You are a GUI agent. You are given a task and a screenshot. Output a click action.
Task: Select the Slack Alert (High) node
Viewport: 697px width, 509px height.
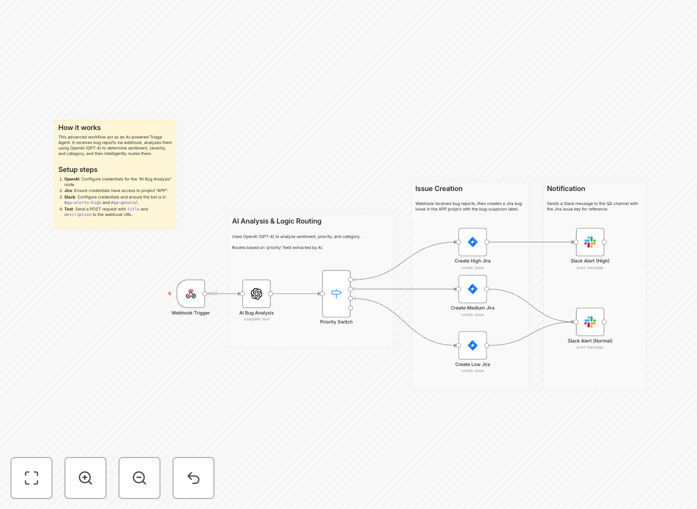click(x=590, y=242)
